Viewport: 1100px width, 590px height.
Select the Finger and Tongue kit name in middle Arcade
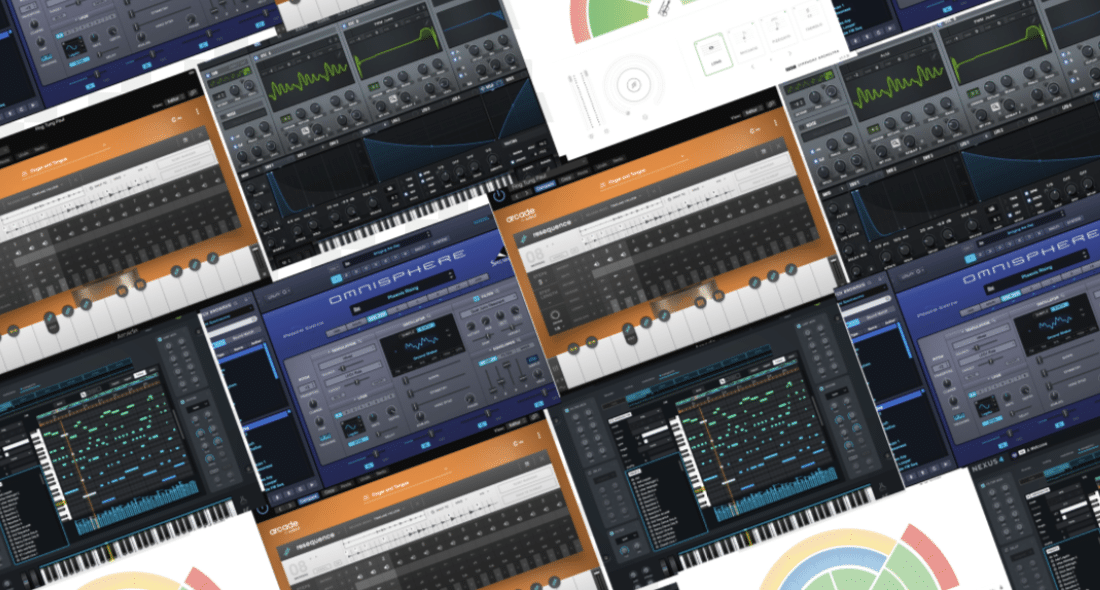[x=627, y=178]
